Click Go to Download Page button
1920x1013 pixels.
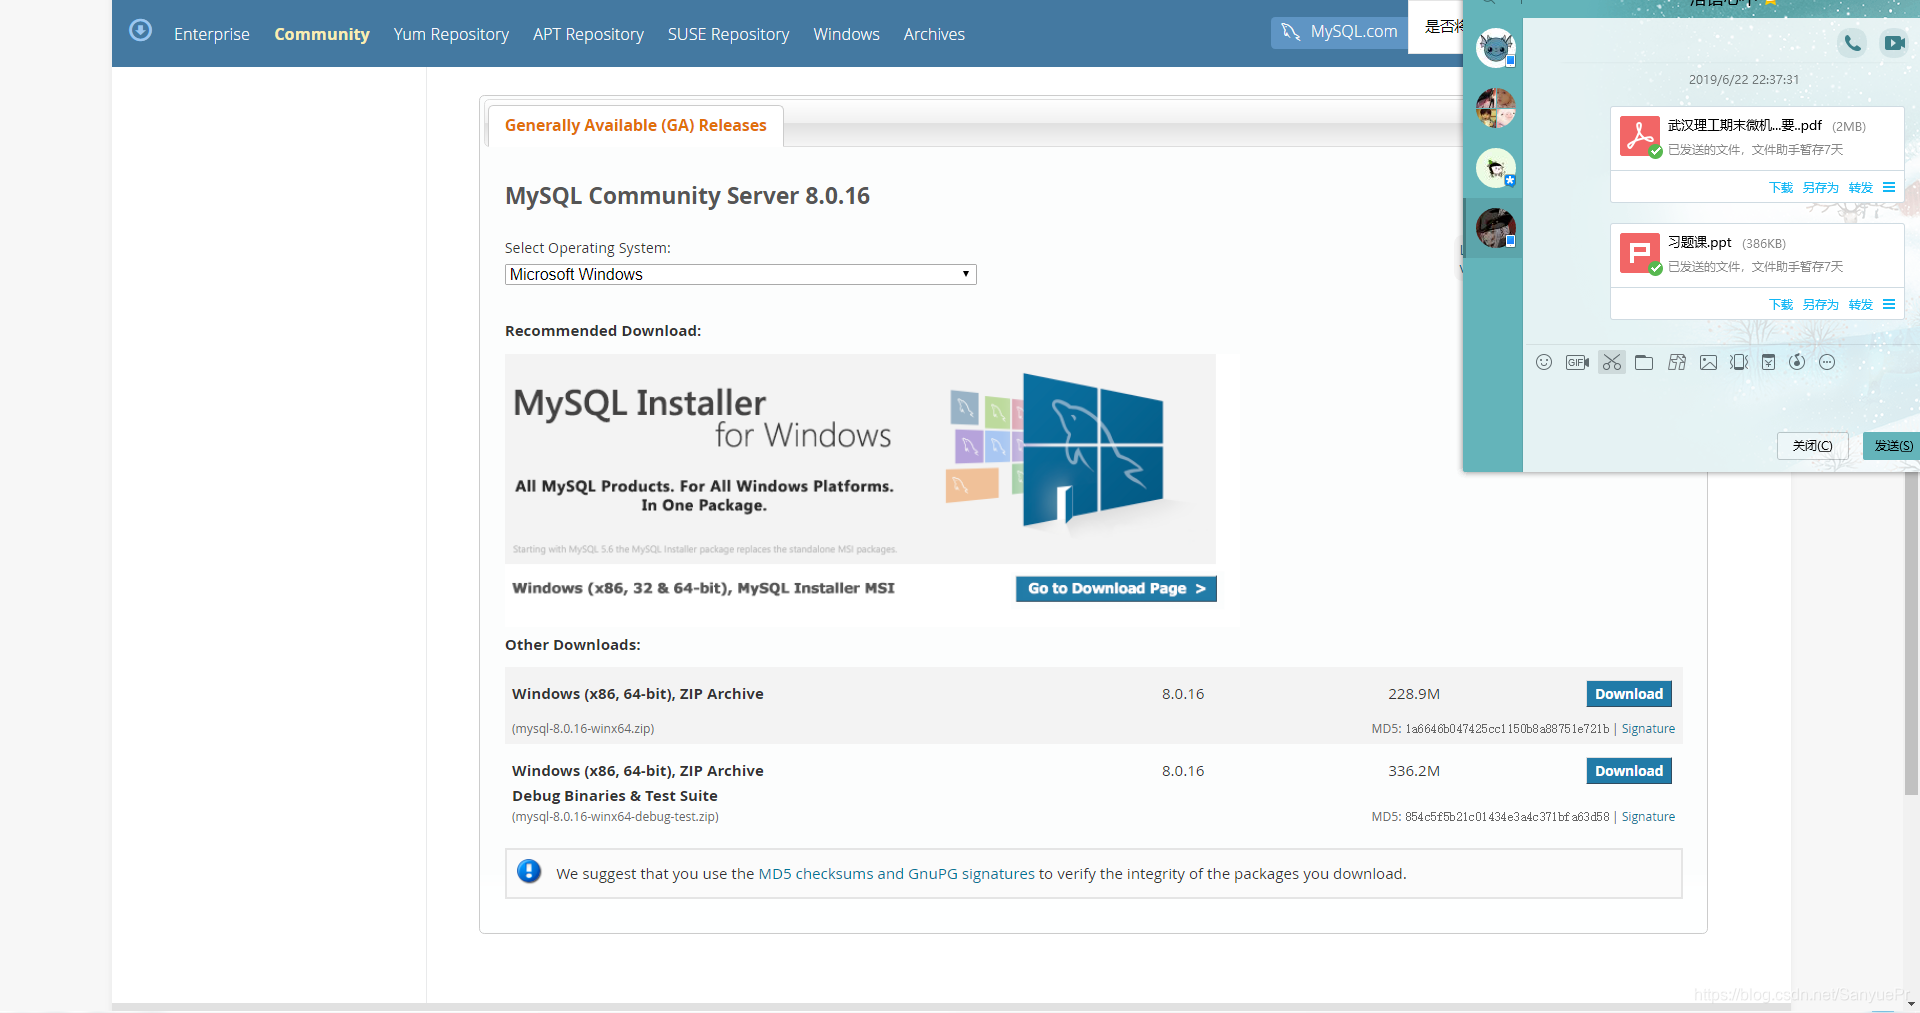pyautogui.click(x=1116, y=589)
